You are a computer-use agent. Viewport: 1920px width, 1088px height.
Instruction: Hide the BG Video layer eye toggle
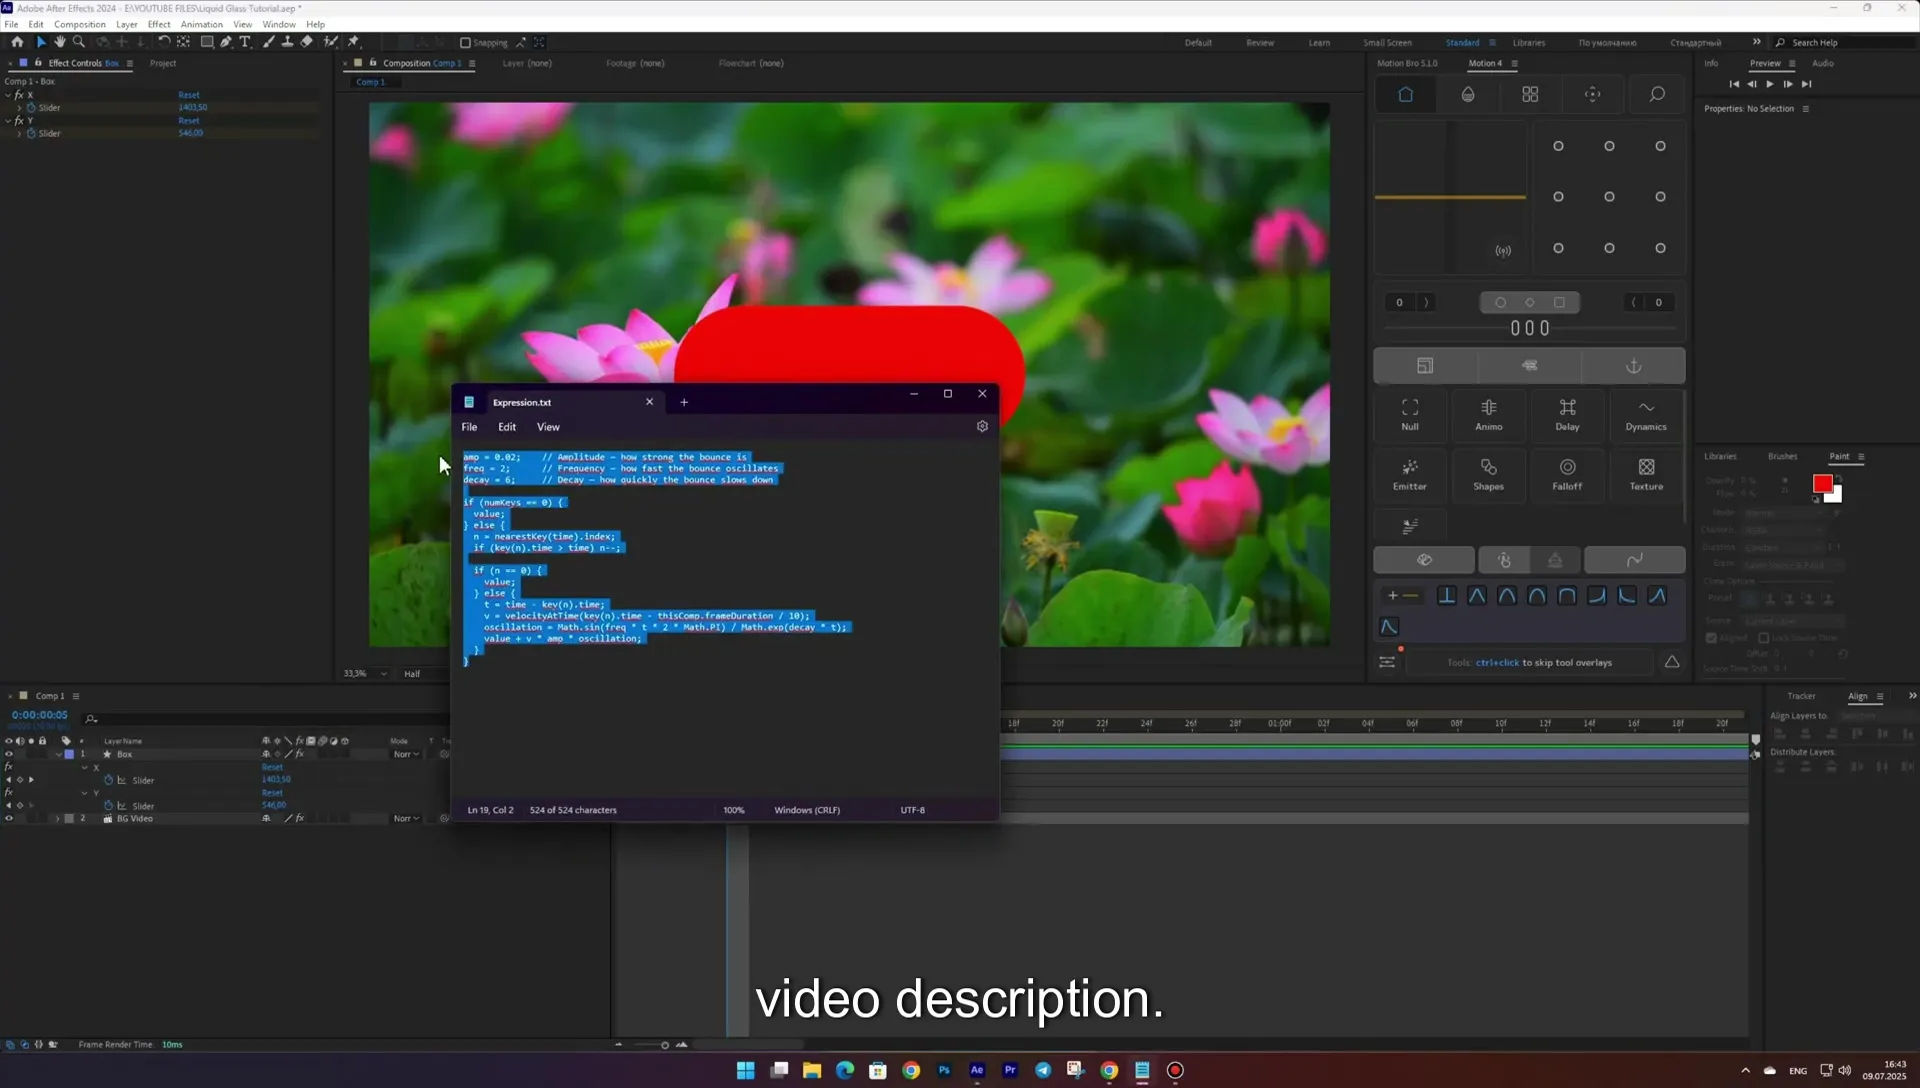(9, 818)
